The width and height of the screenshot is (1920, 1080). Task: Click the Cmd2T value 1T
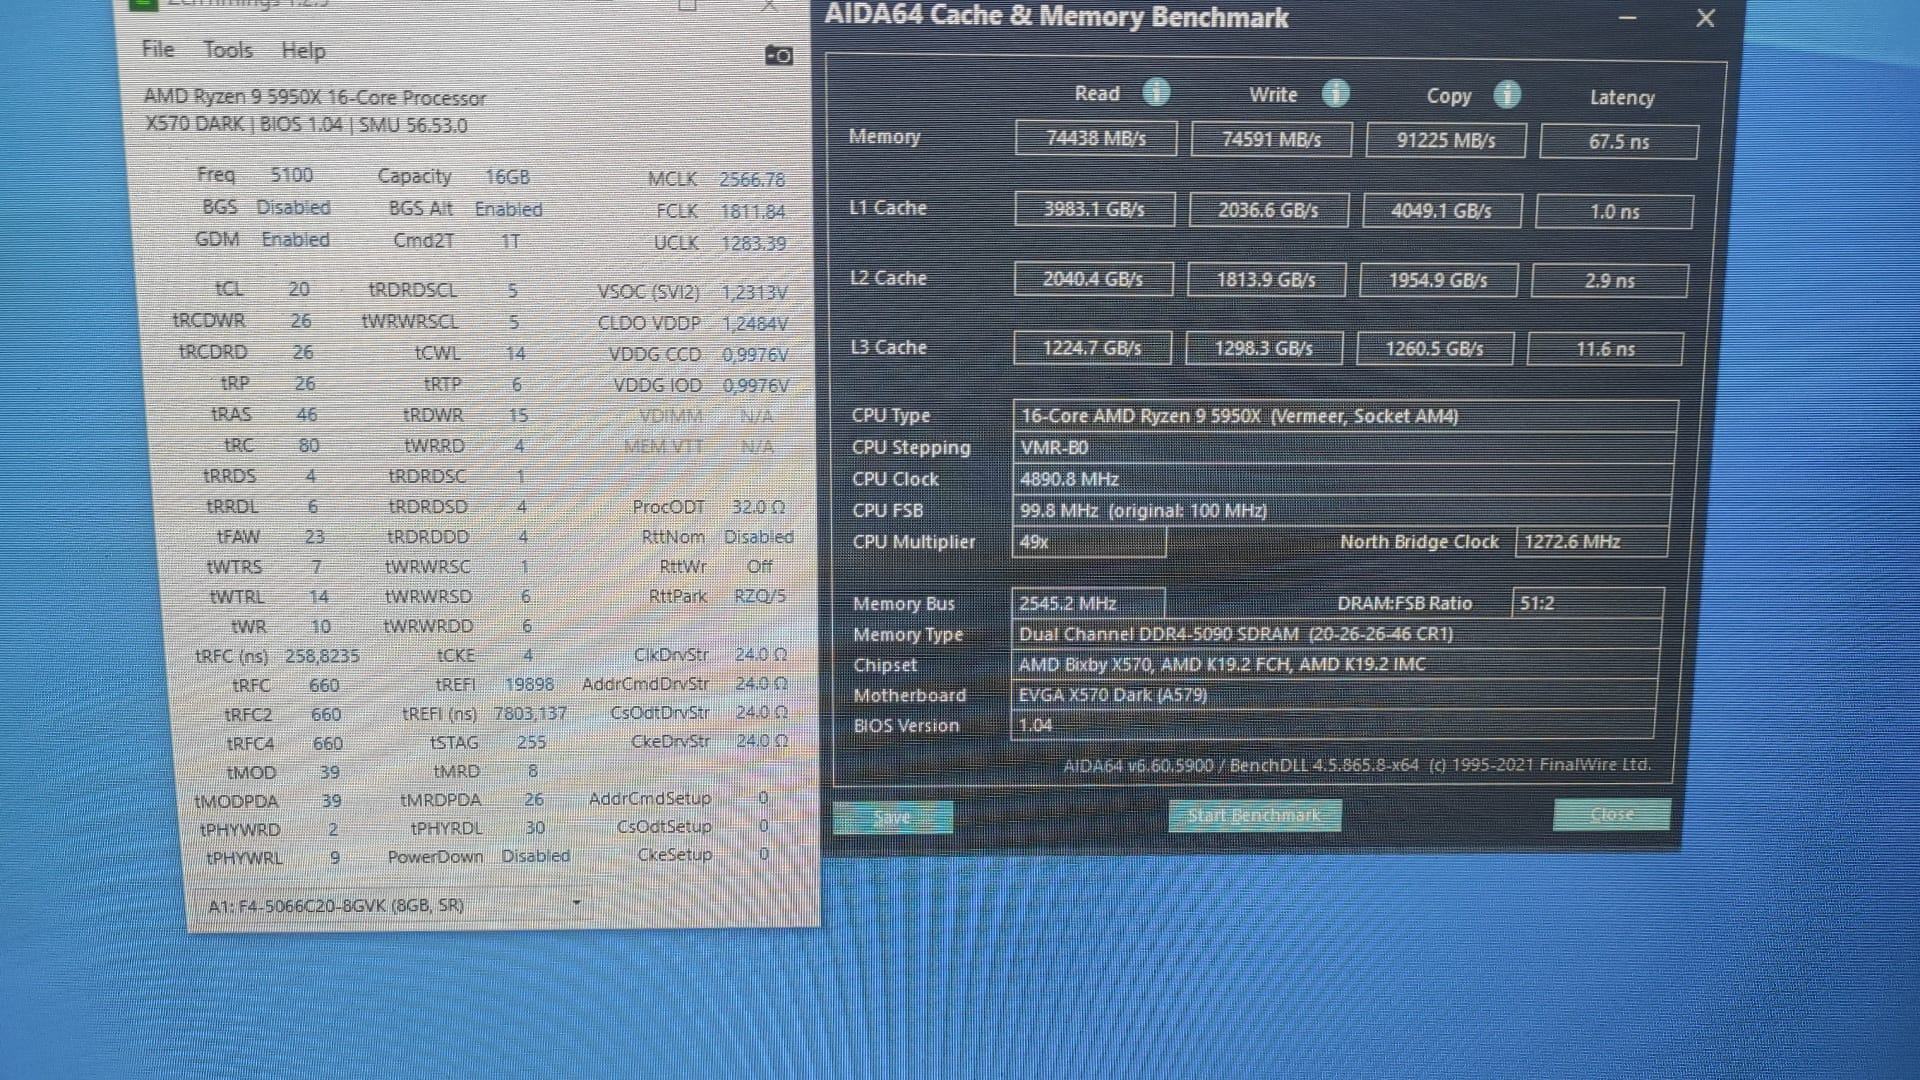[x=510, y=241]
